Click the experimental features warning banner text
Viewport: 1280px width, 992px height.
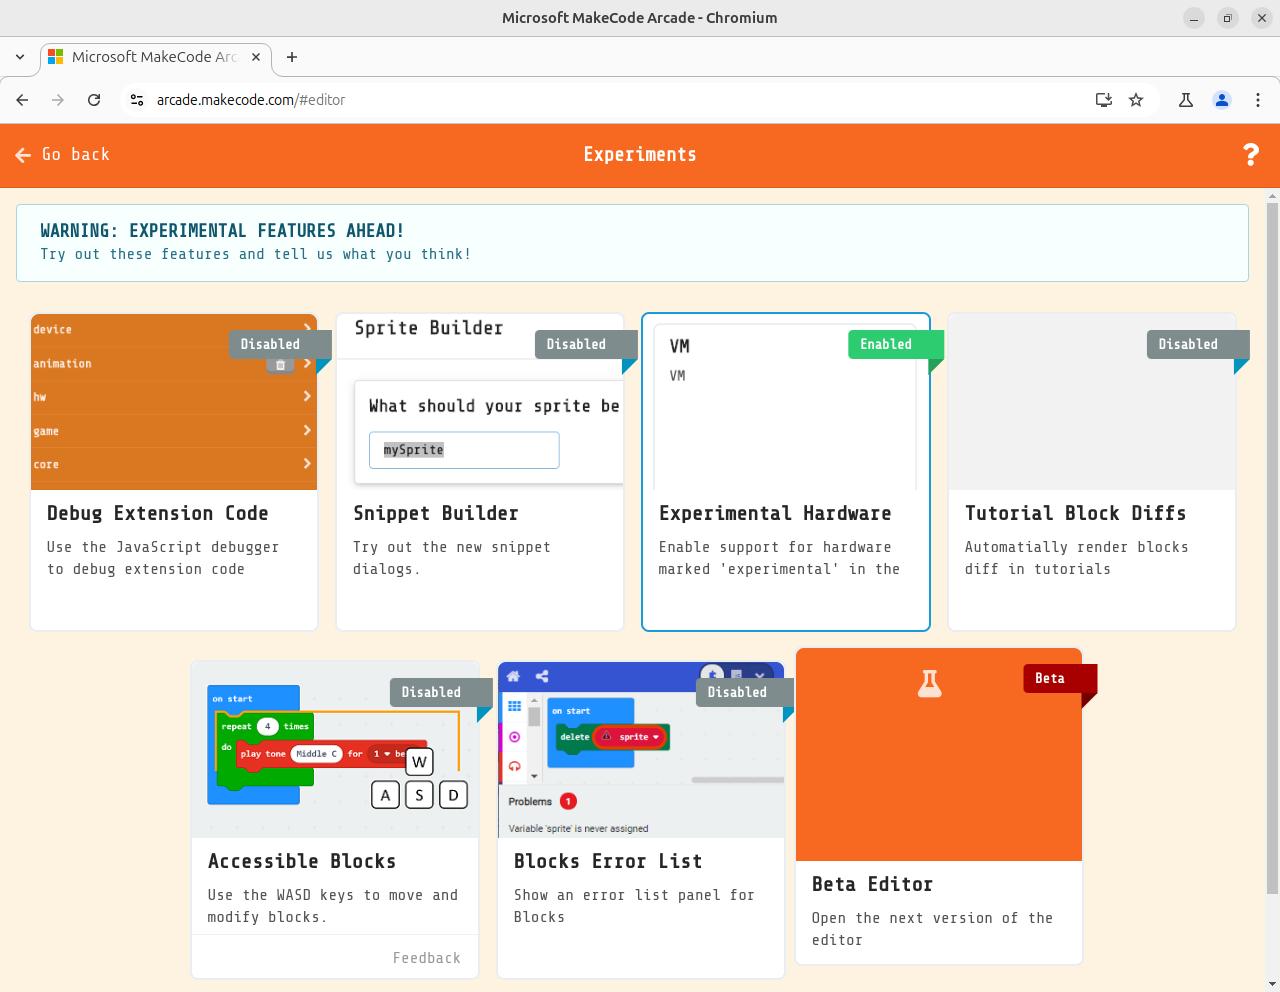[256, 242]
